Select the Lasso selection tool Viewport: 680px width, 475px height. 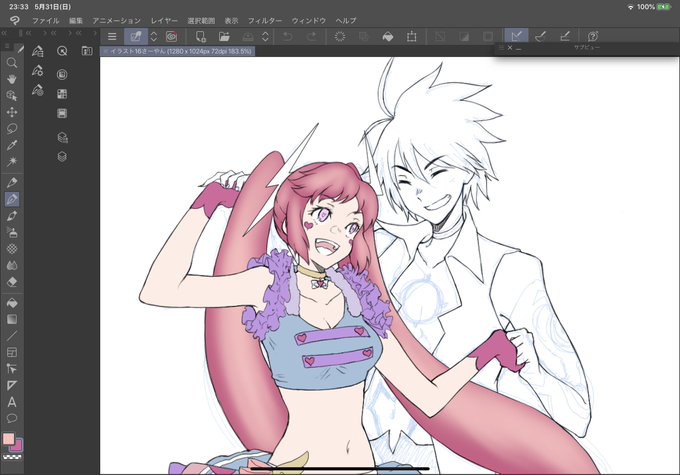[12, 128]
